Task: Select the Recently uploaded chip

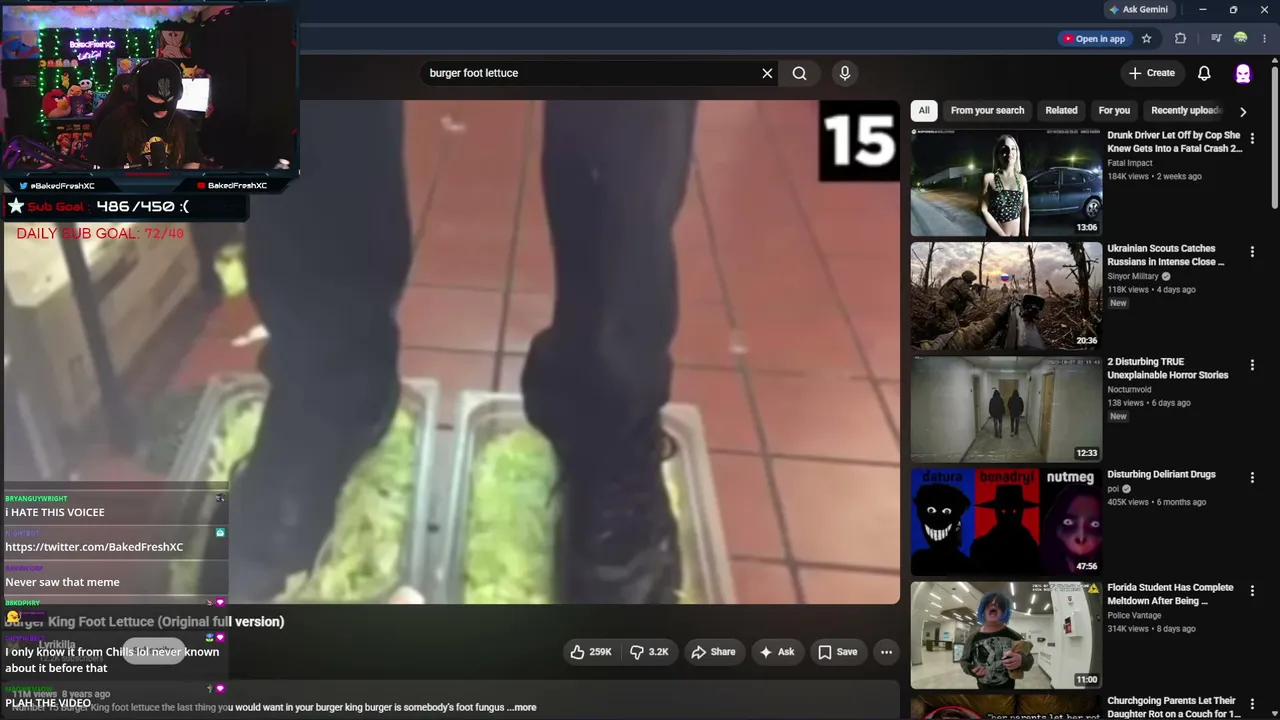Action: (1187, 111)
